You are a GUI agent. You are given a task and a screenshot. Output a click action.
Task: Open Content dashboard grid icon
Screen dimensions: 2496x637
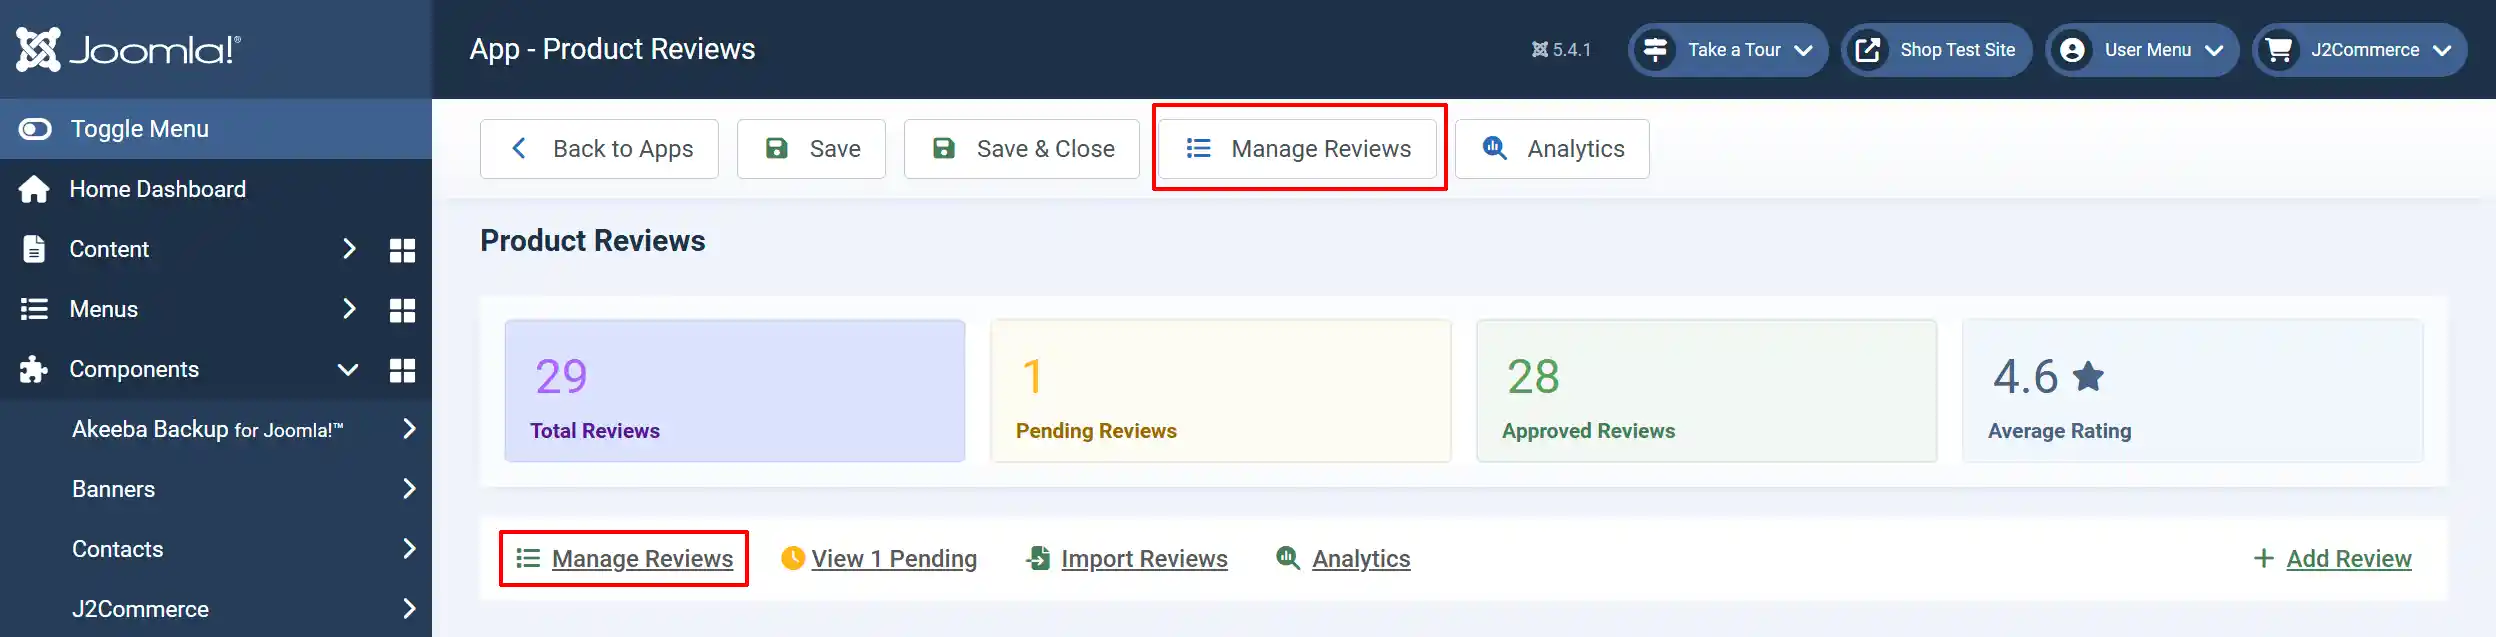coord(402,250)
